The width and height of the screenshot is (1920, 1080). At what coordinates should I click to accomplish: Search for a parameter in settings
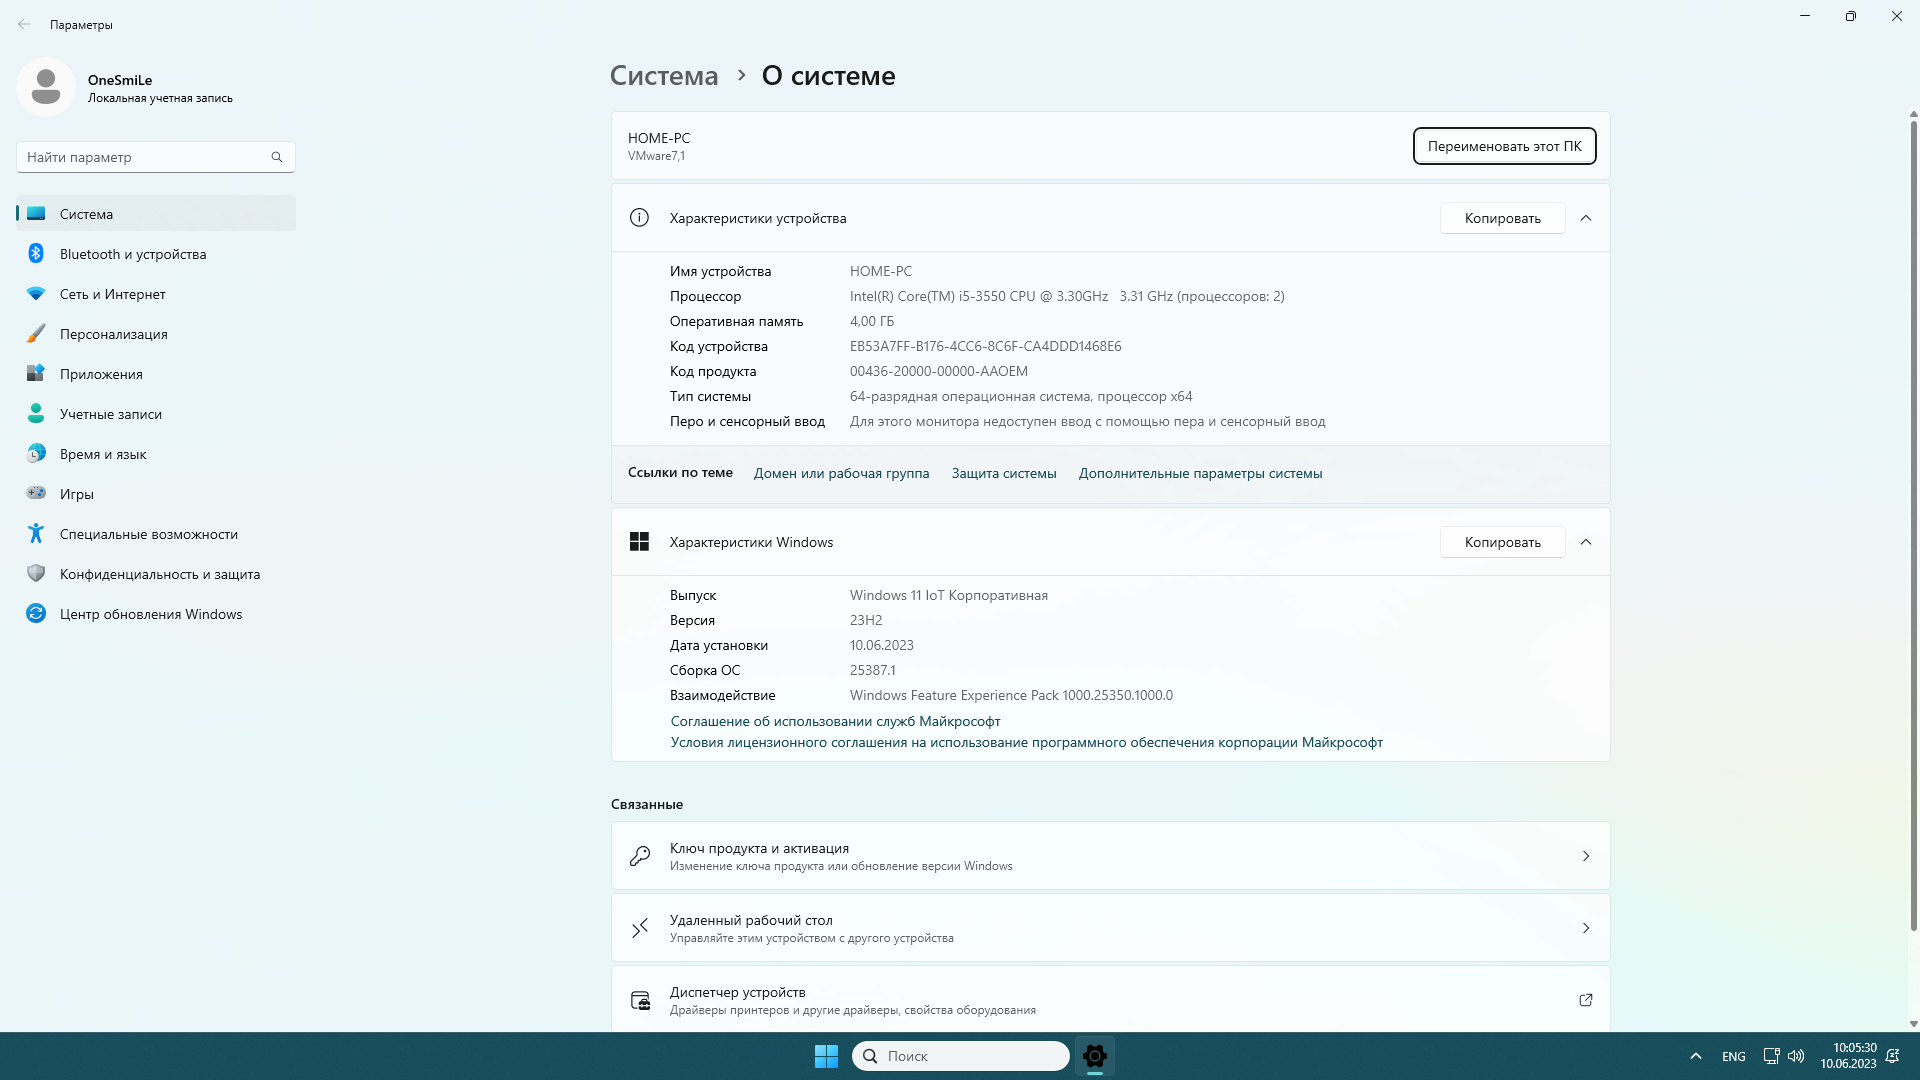click(x=140, y=157)
